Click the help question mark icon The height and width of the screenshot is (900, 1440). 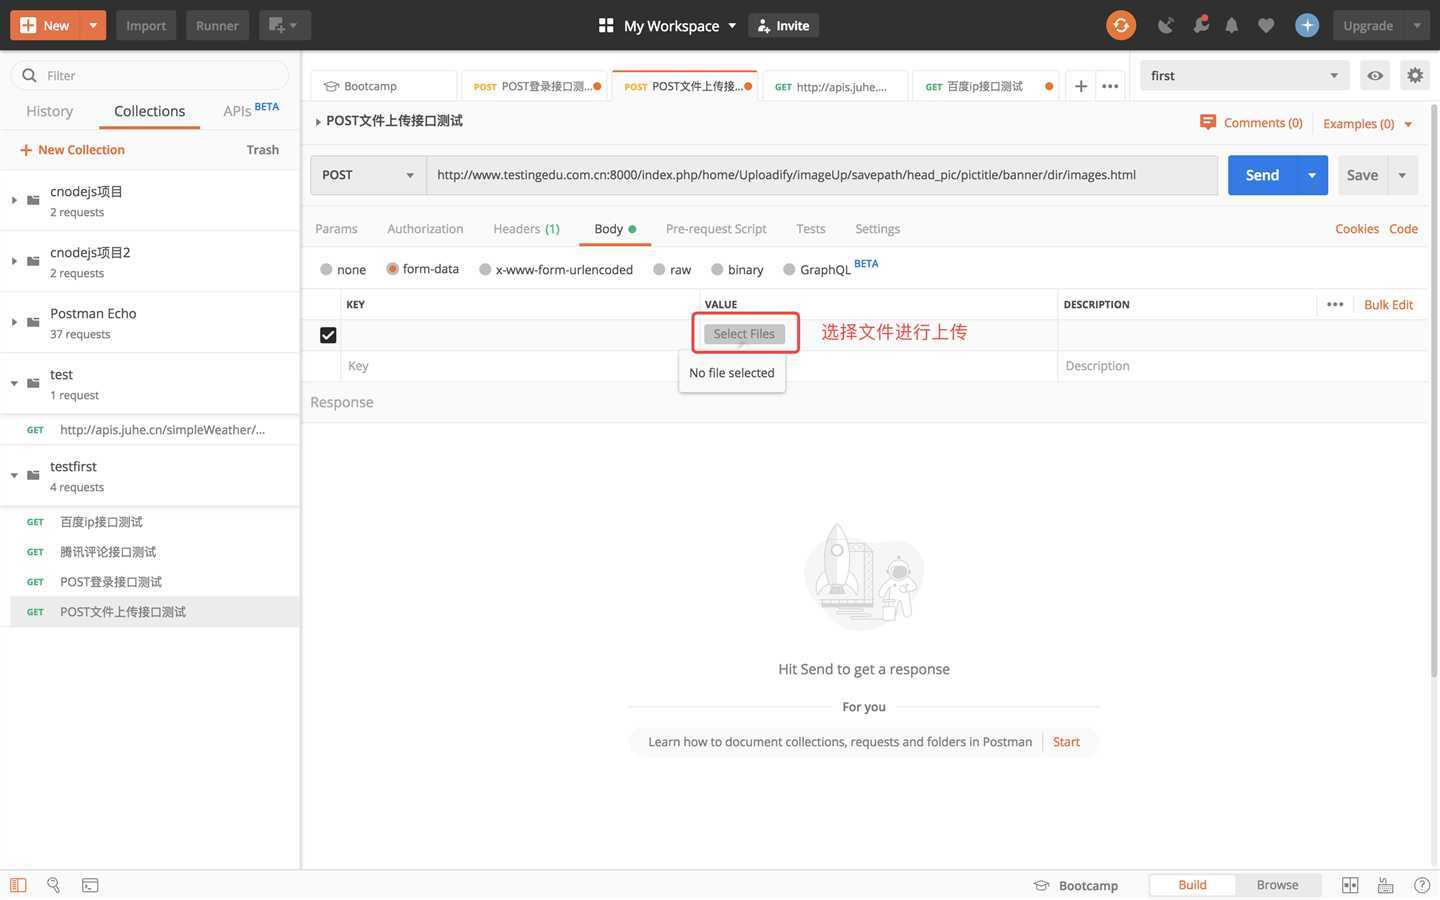coord(1422,885)
